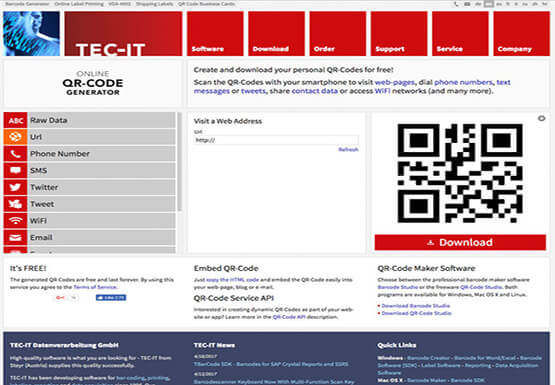This screenshot has height=385, width=555.
Task: Open the Barcode Studio link
Action: coord(398,287)
